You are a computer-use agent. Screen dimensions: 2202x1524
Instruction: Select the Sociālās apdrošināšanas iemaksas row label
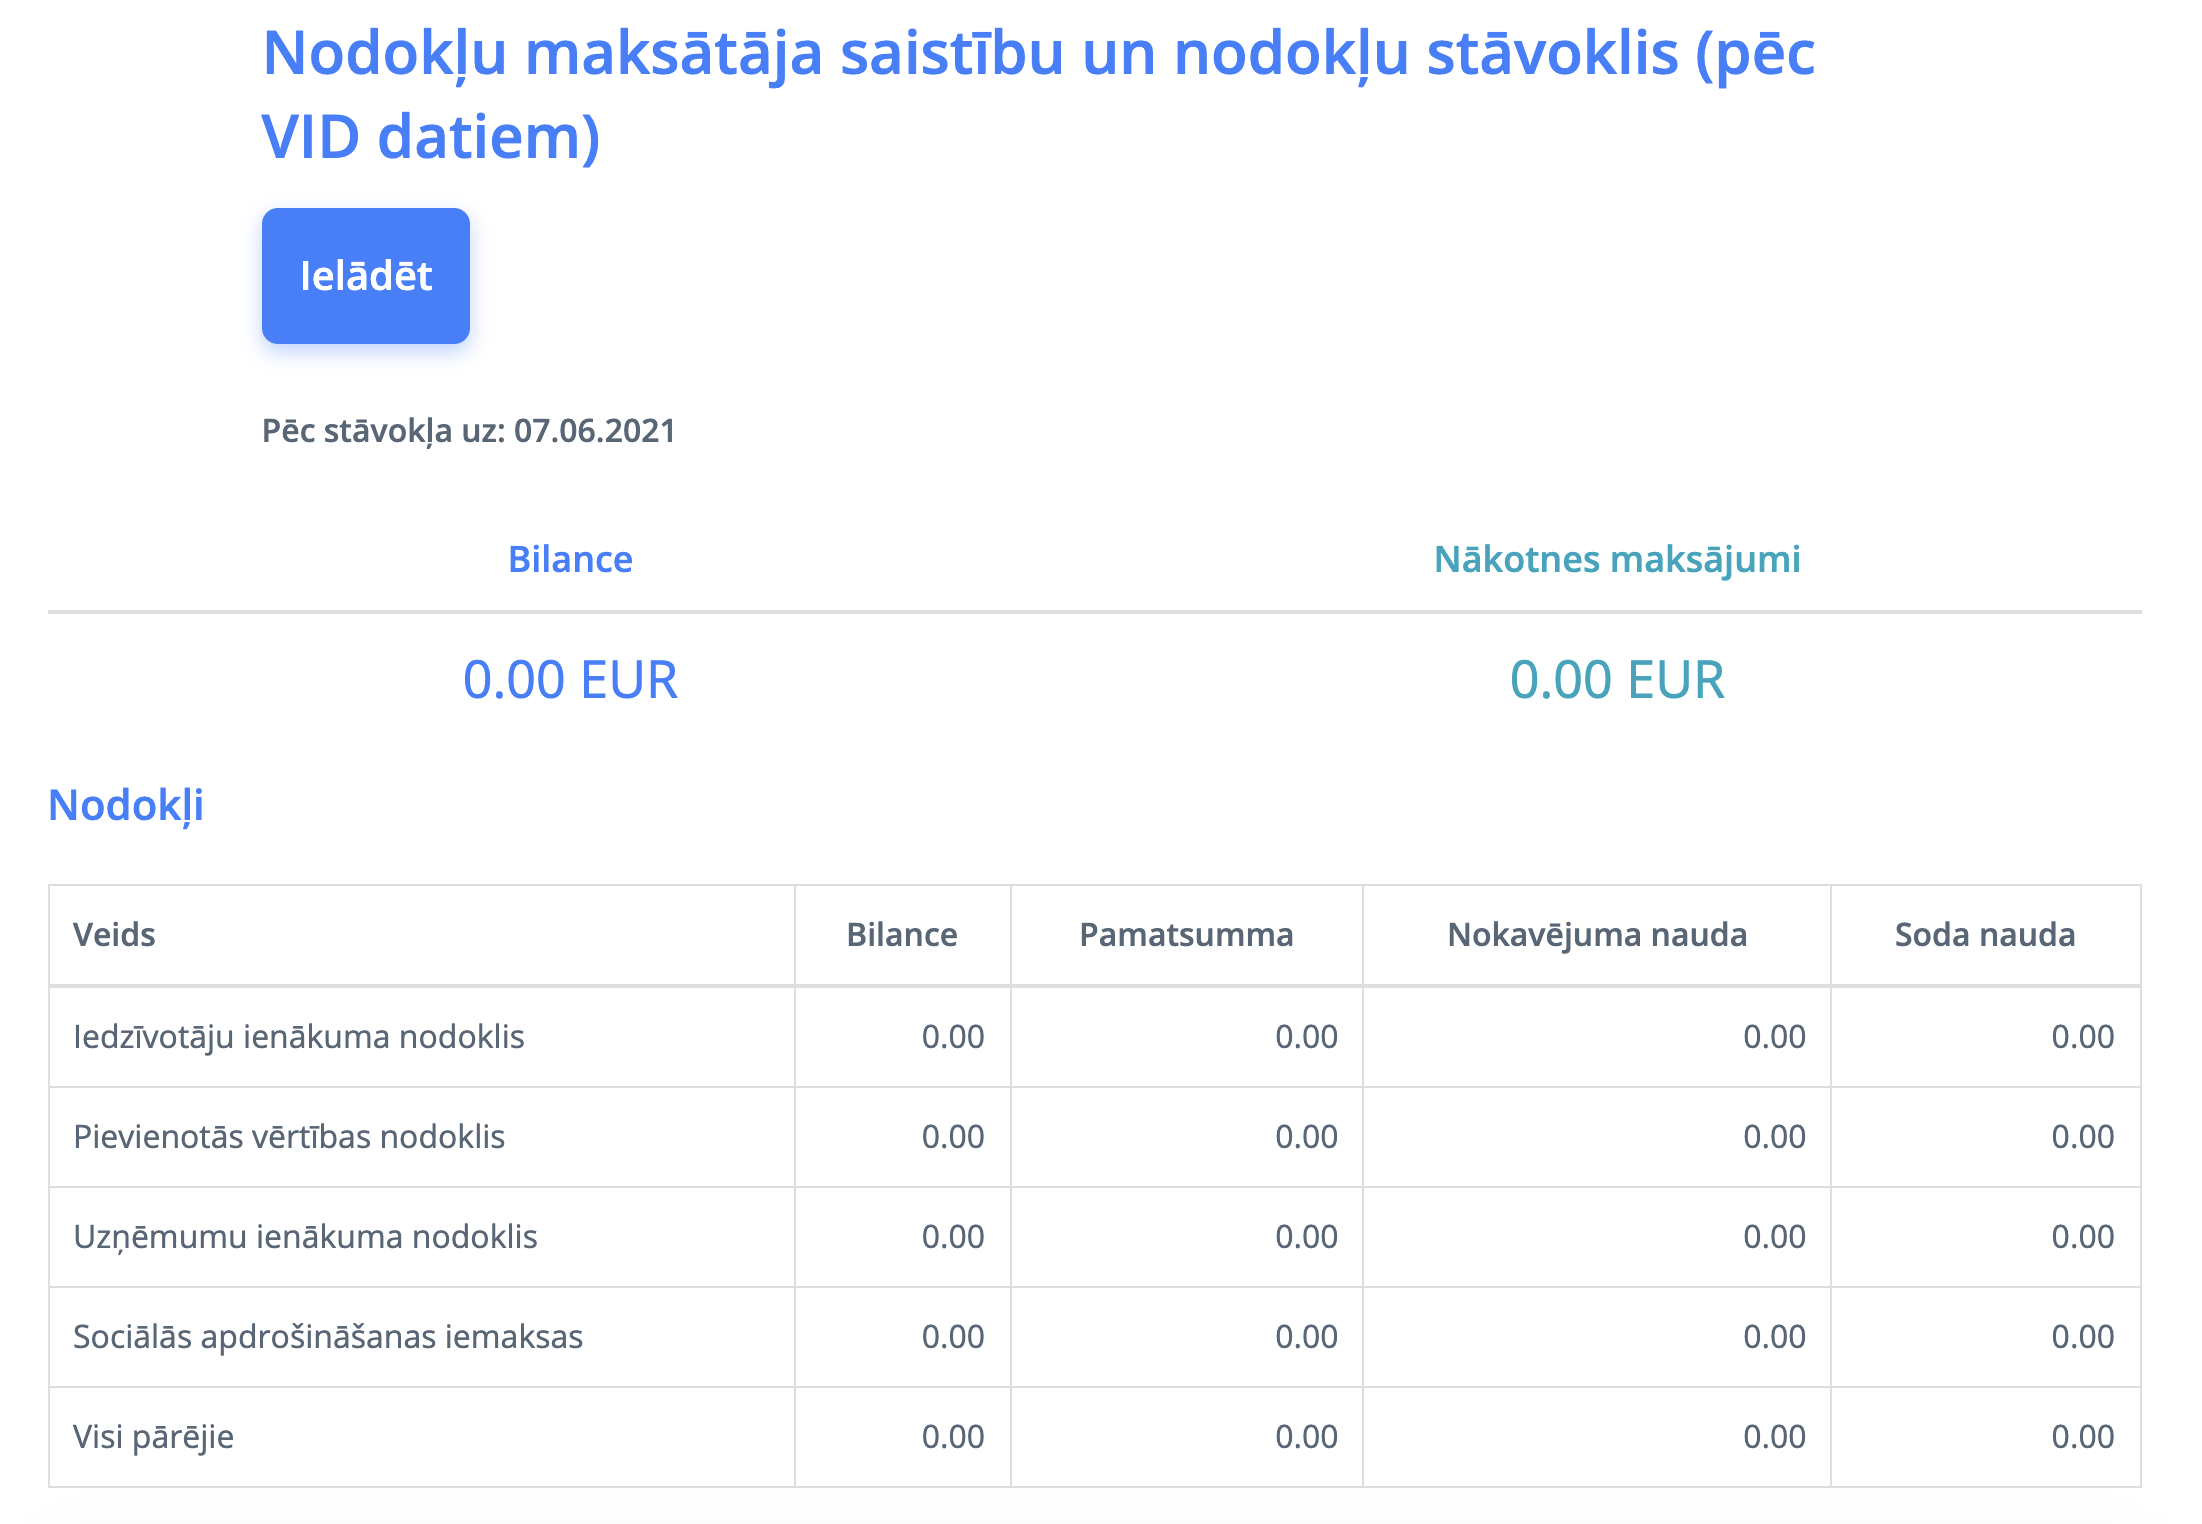pos(328,1337)
